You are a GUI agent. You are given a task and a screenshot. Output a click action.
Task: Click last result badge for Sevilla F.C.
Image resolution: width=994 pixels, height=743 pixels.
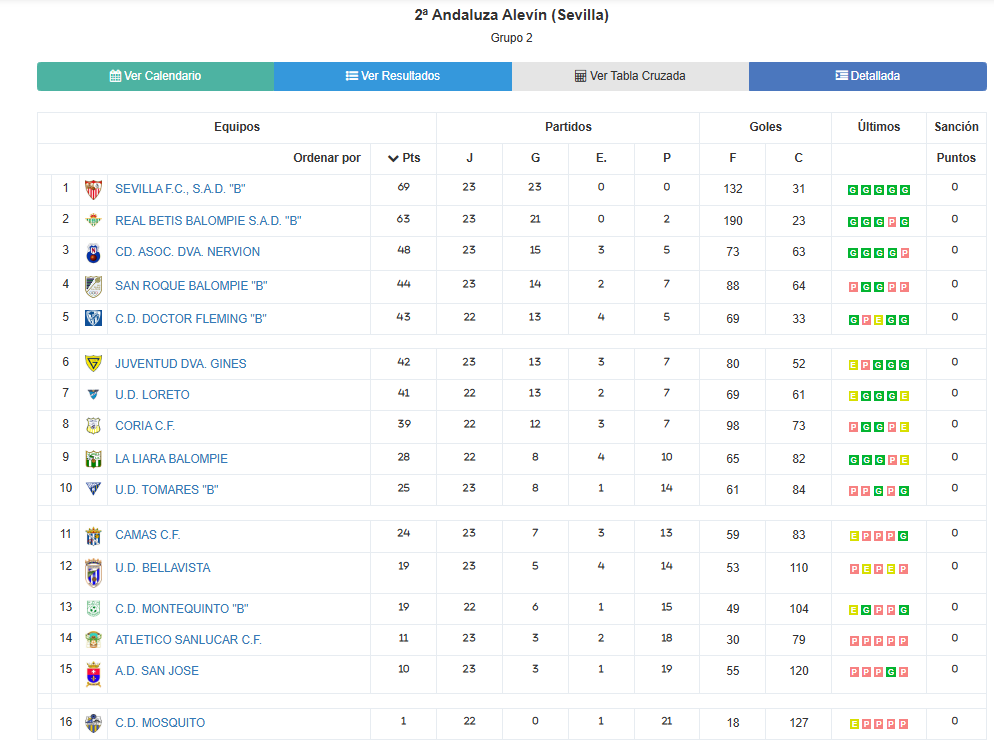(x=905, y=190)
